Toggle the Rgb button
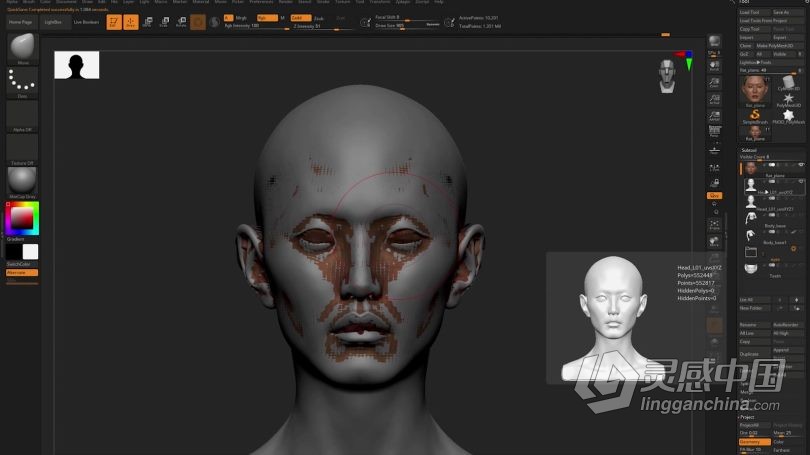The height and width of the screenshot is (455, 810). [267, 18]
